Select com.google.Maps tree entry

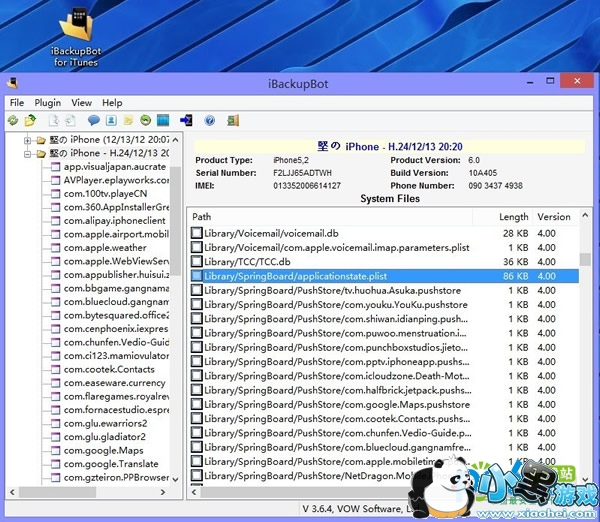[103, 451]
